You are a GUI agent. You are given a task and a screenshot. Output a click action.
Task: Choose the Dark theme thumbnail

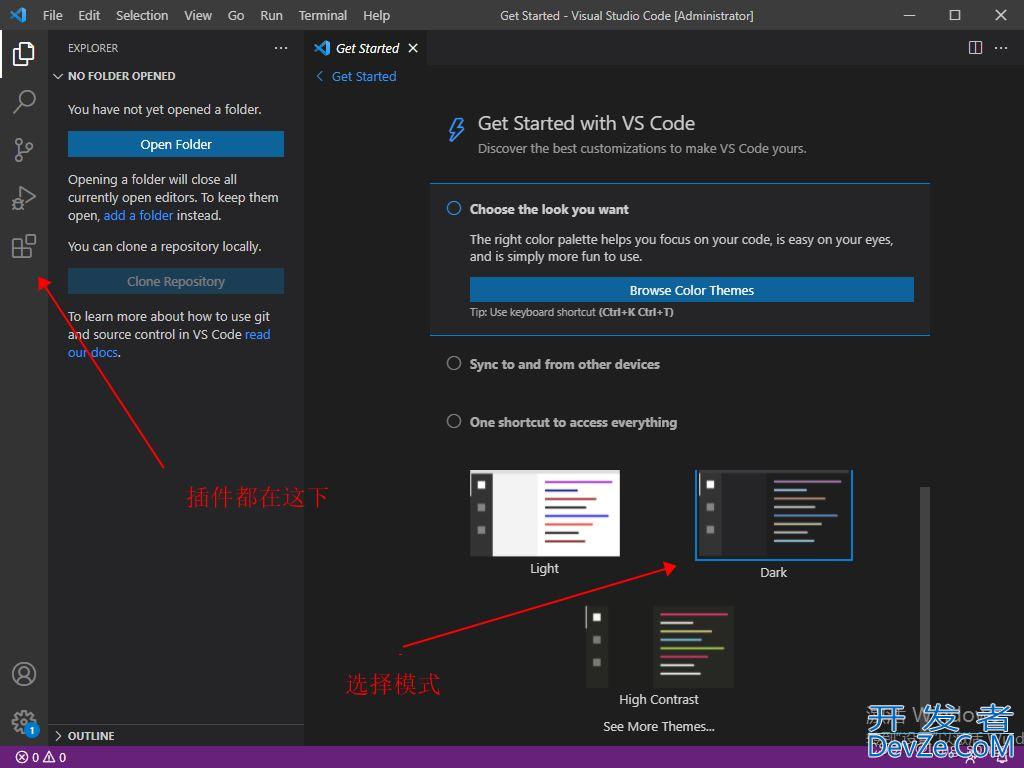tap(774, 515)
